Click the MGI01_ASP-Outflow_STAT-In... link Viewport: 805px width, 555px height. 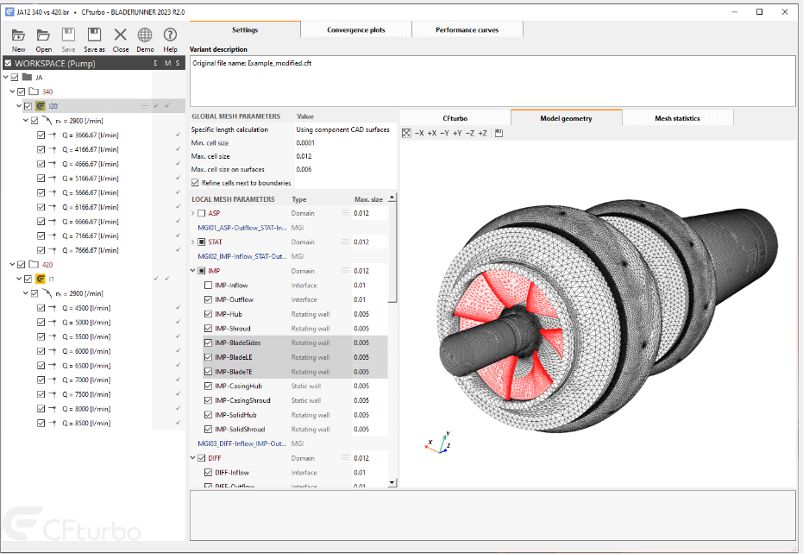[242, 227]
